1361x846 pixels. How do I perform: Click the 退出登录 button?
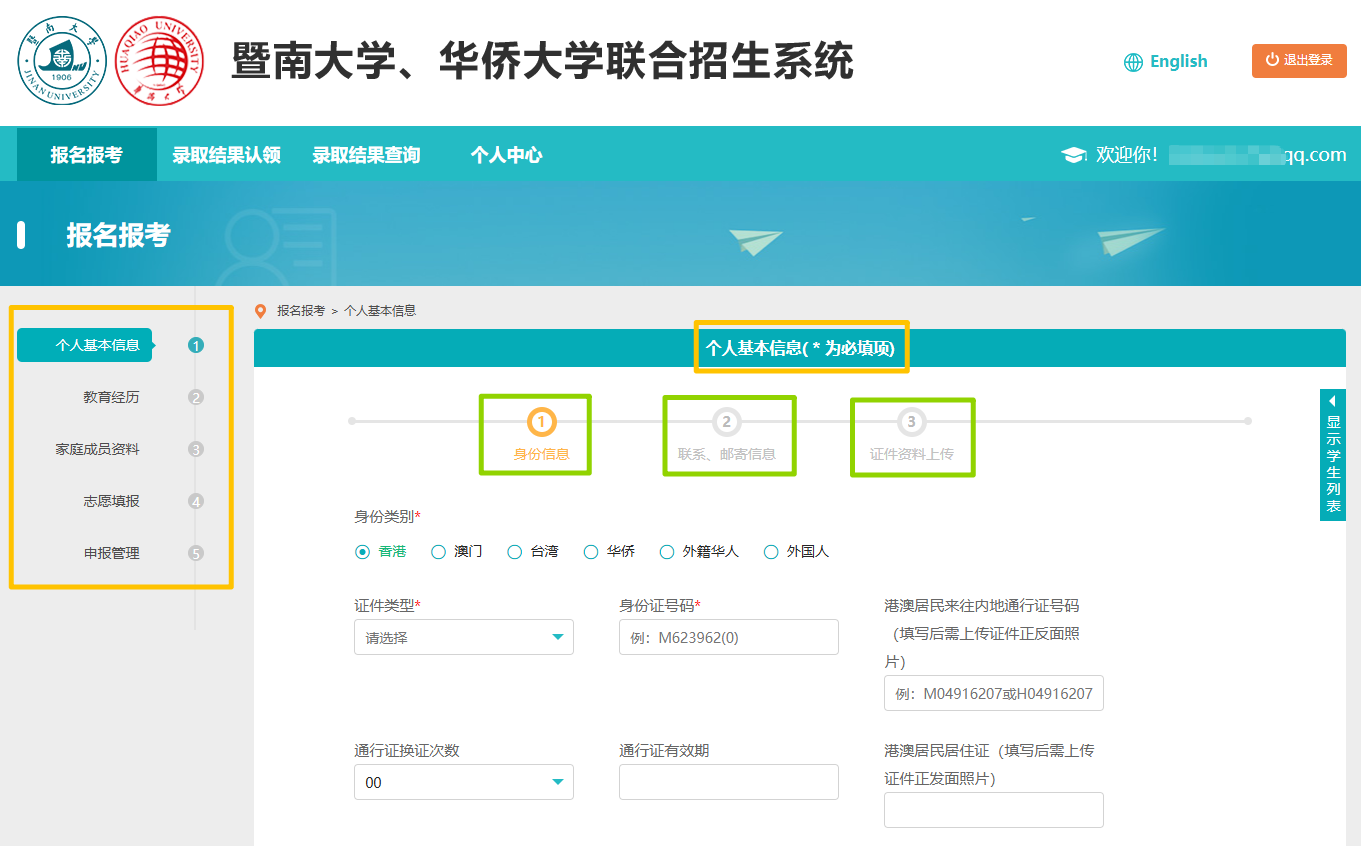(1299, 61)
